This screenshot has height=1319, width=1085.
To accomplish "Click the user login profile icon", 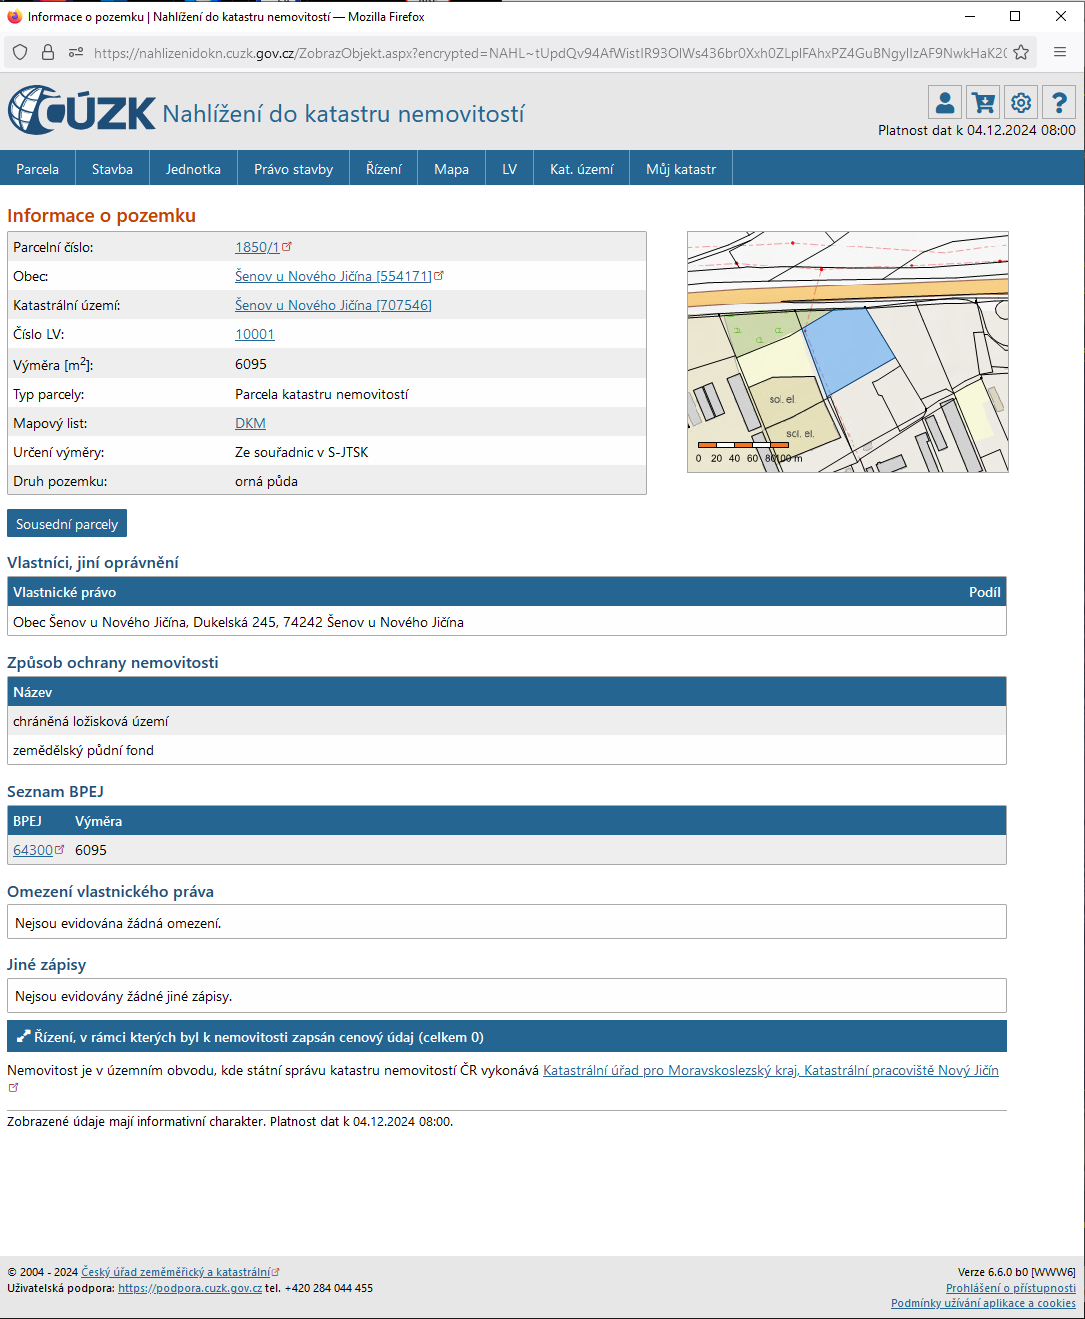I will pyautogui.click(x=945, y=103).
